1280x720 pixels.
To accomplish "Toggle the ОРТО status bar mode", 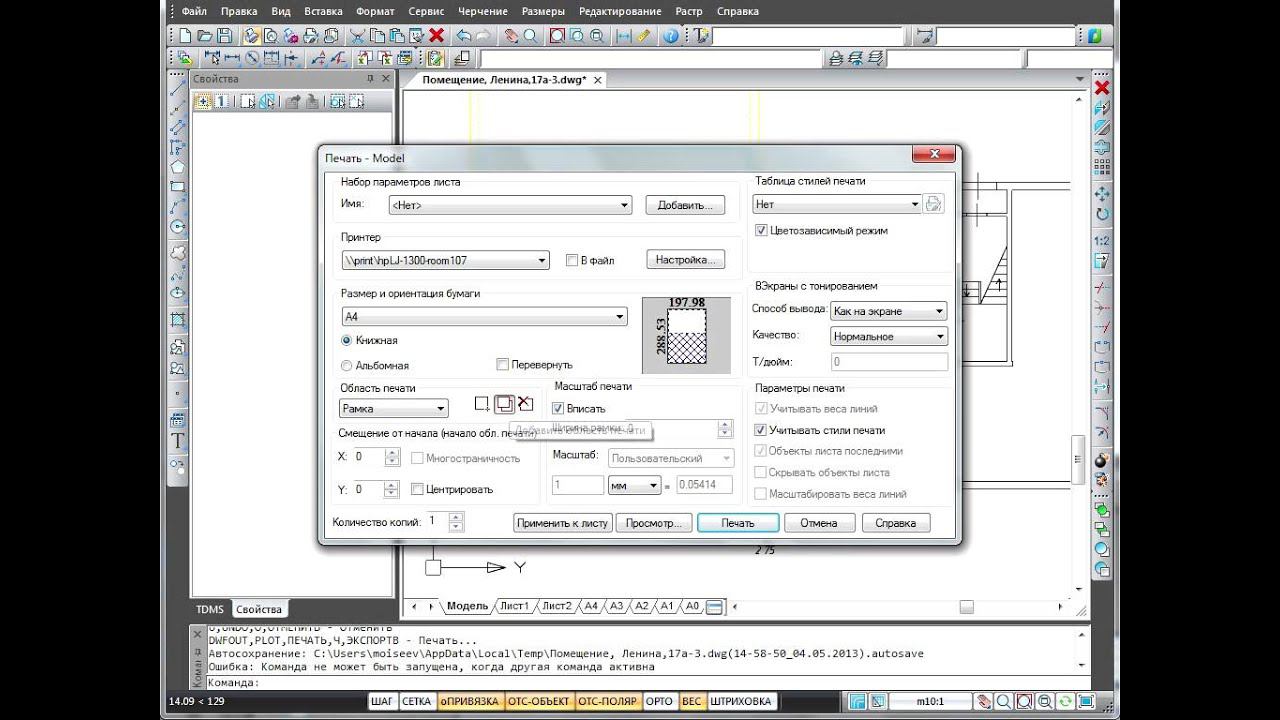I will click(659, 702).
